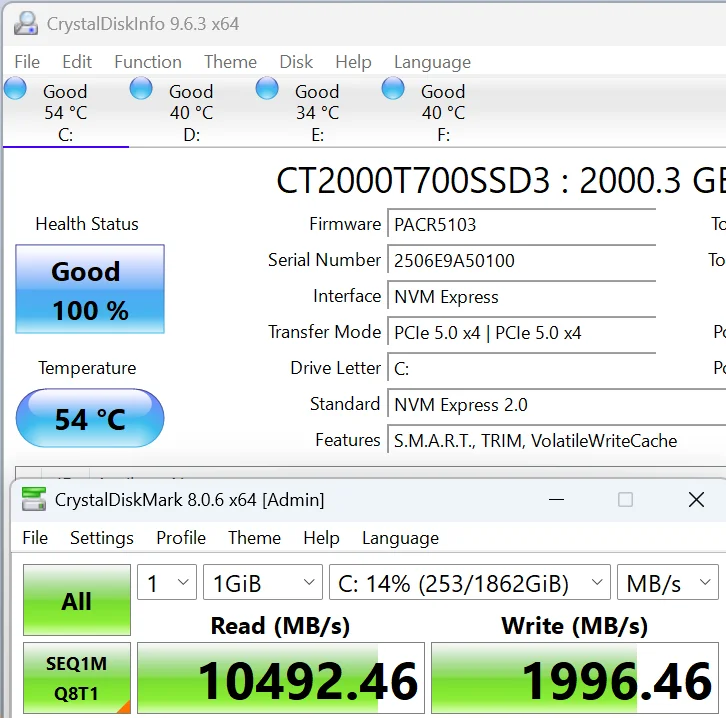Click the Drive Letter field C:
Image resolution: width=726 pixels, height=718 pixels.
[x=522, y=369]
